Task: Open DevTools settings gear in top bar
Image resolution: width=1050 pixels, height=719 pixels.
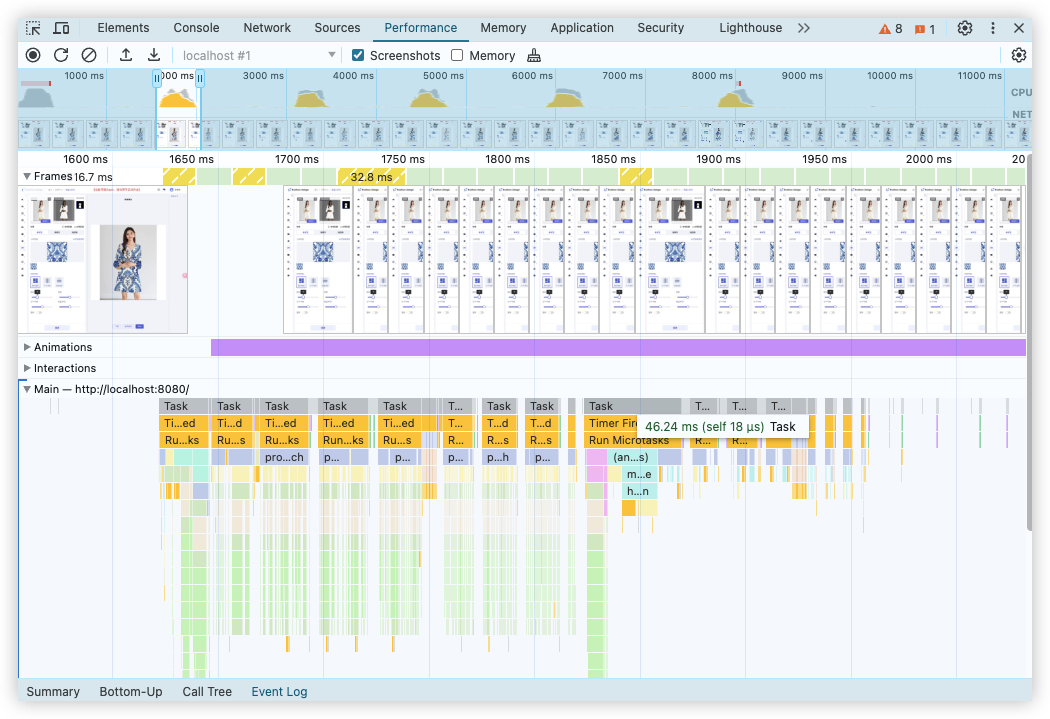Action: coord(964,28)
